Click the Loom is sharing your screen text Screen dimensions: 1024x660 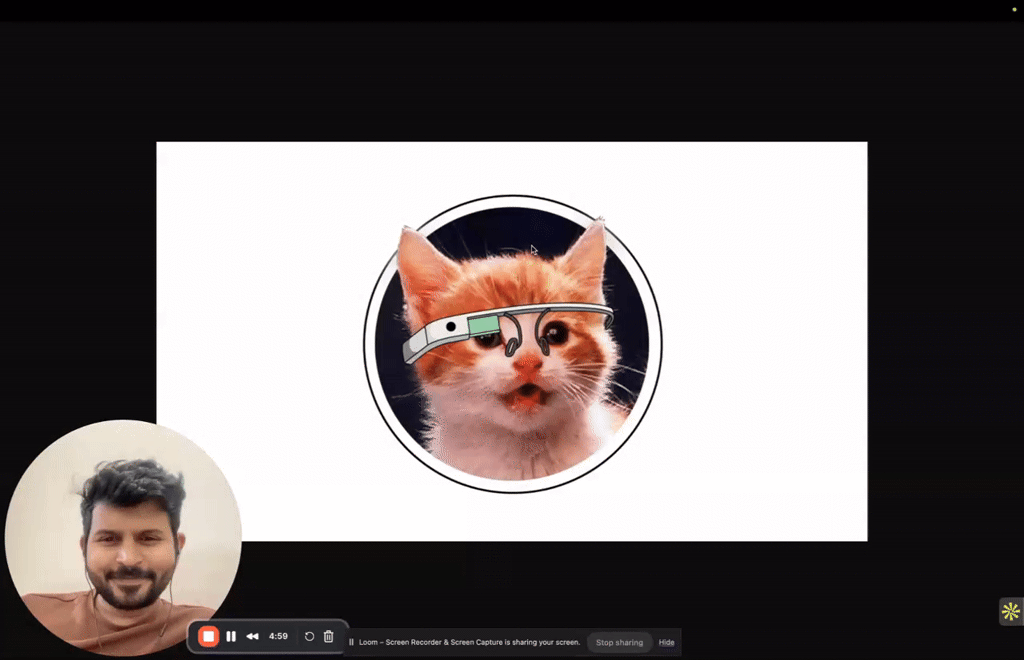pos(470,642)
